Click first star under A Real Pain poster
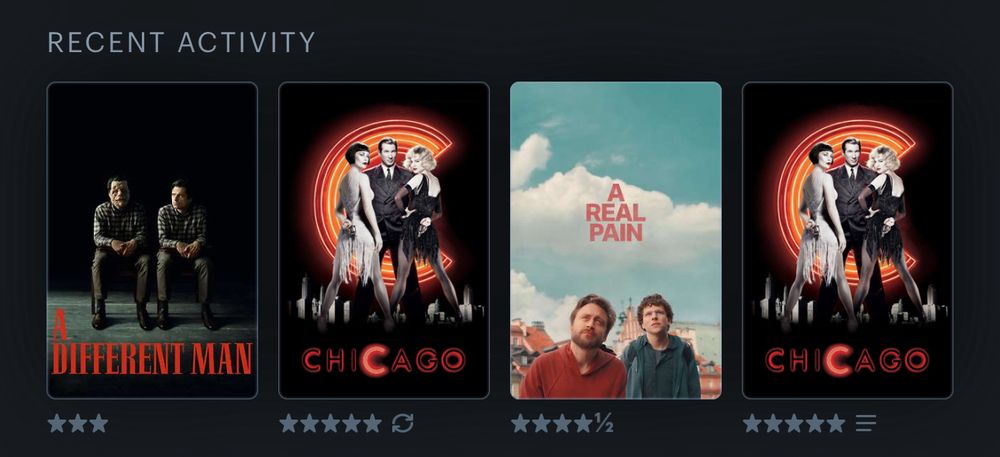 click(x=520, y=423)
